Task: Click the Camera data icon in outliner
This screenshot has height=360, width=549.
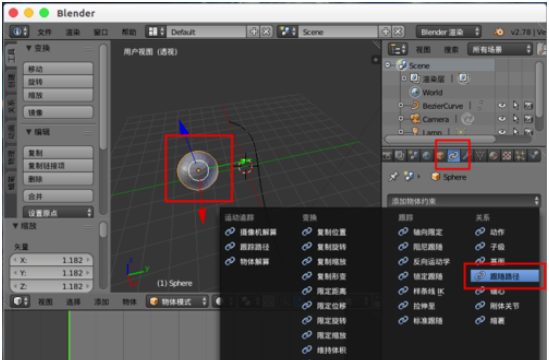Action: click(467, 119)
